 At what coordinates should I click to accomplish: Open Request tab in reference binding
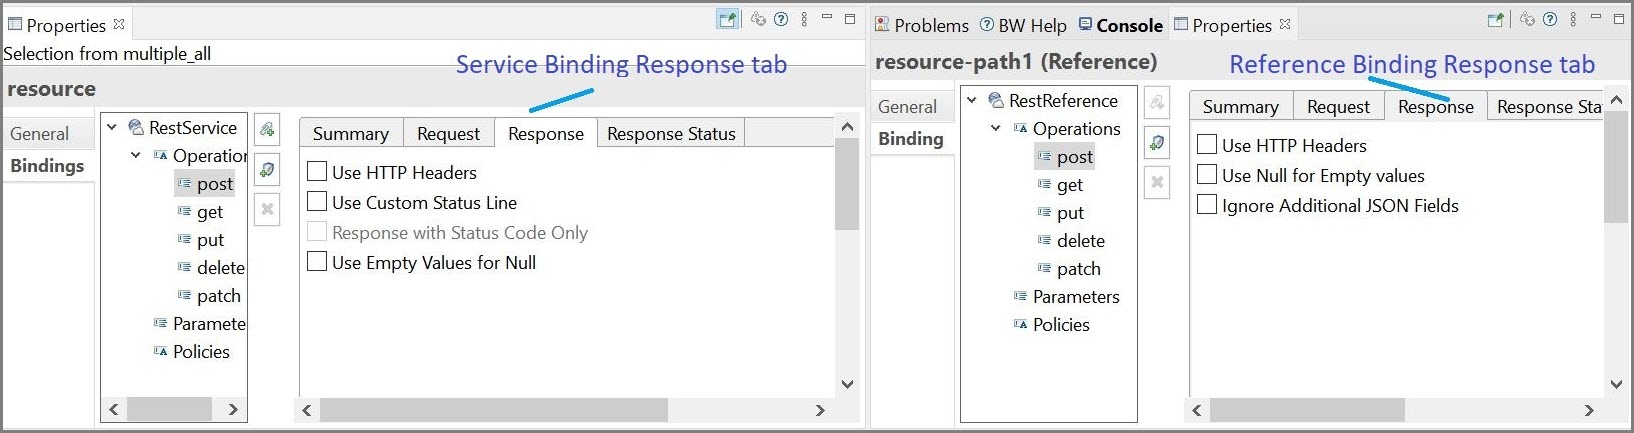[1338, 106]
